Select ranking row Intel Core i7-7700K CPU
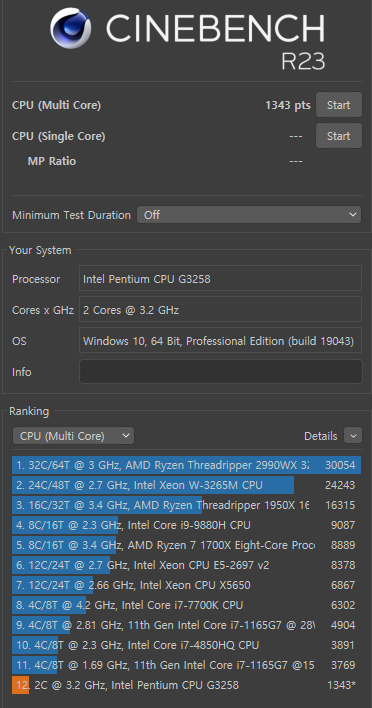Image resolution: width=372 pixels, height=708 pixels. pos(186,605)
